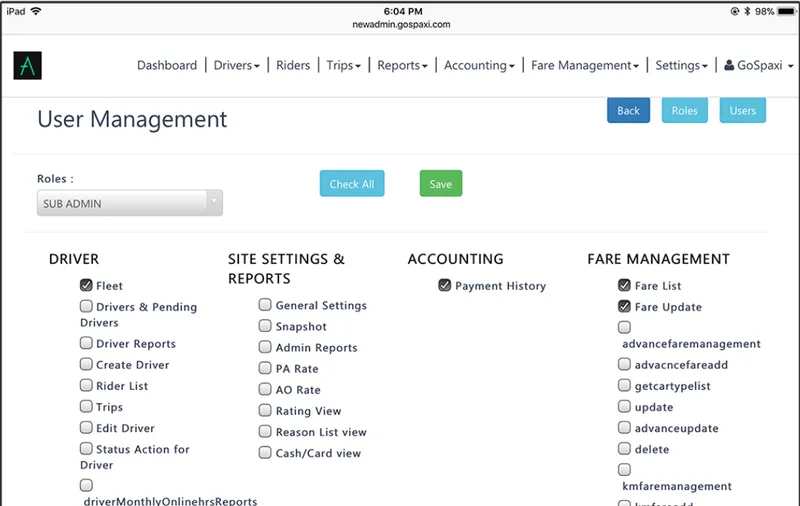Image resolution: width=800 pixels, height=506 pixels.
Task: Tap the battery indicator icon
Action: point(786,11)
